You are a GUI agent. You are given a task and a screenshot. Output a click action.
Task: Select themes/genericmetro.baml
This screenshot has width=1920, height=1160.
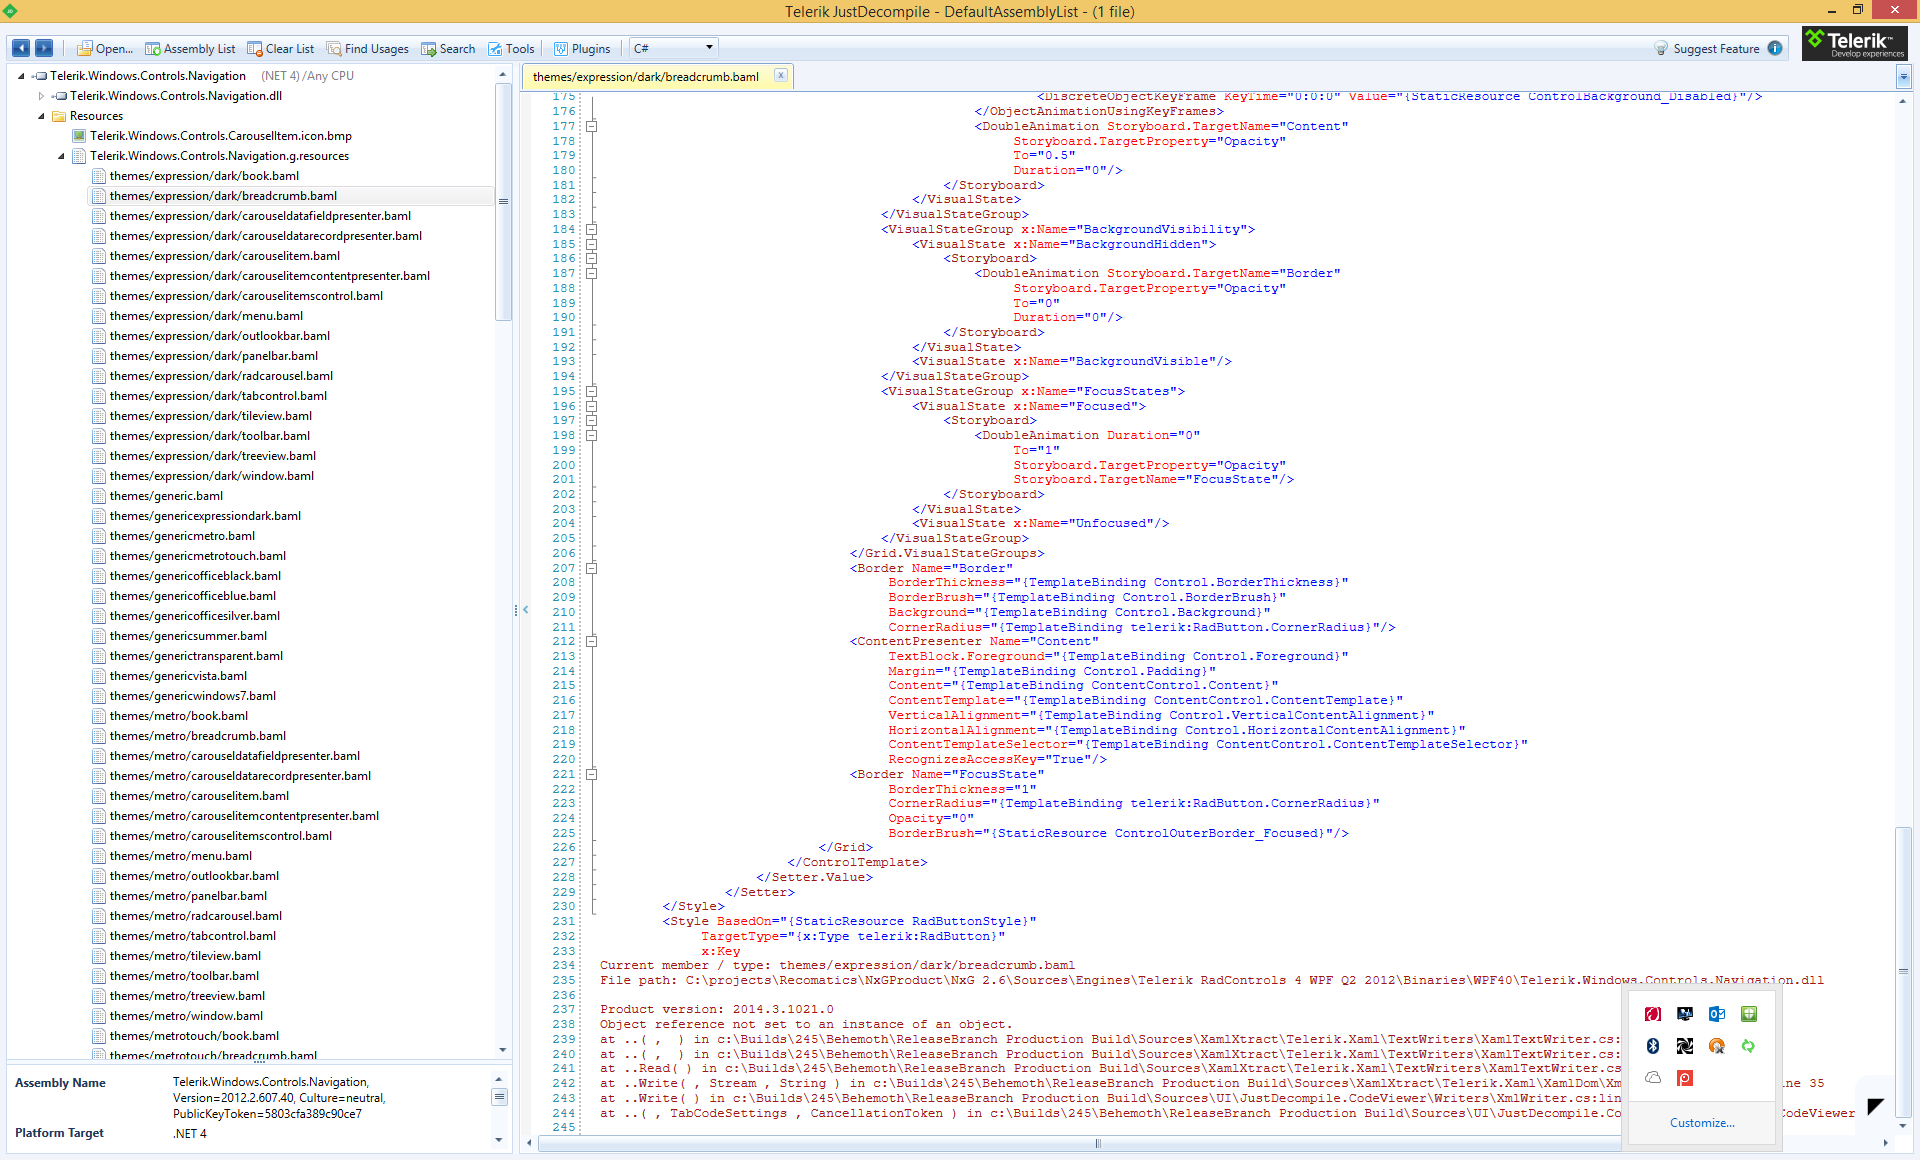pos(182,536)
